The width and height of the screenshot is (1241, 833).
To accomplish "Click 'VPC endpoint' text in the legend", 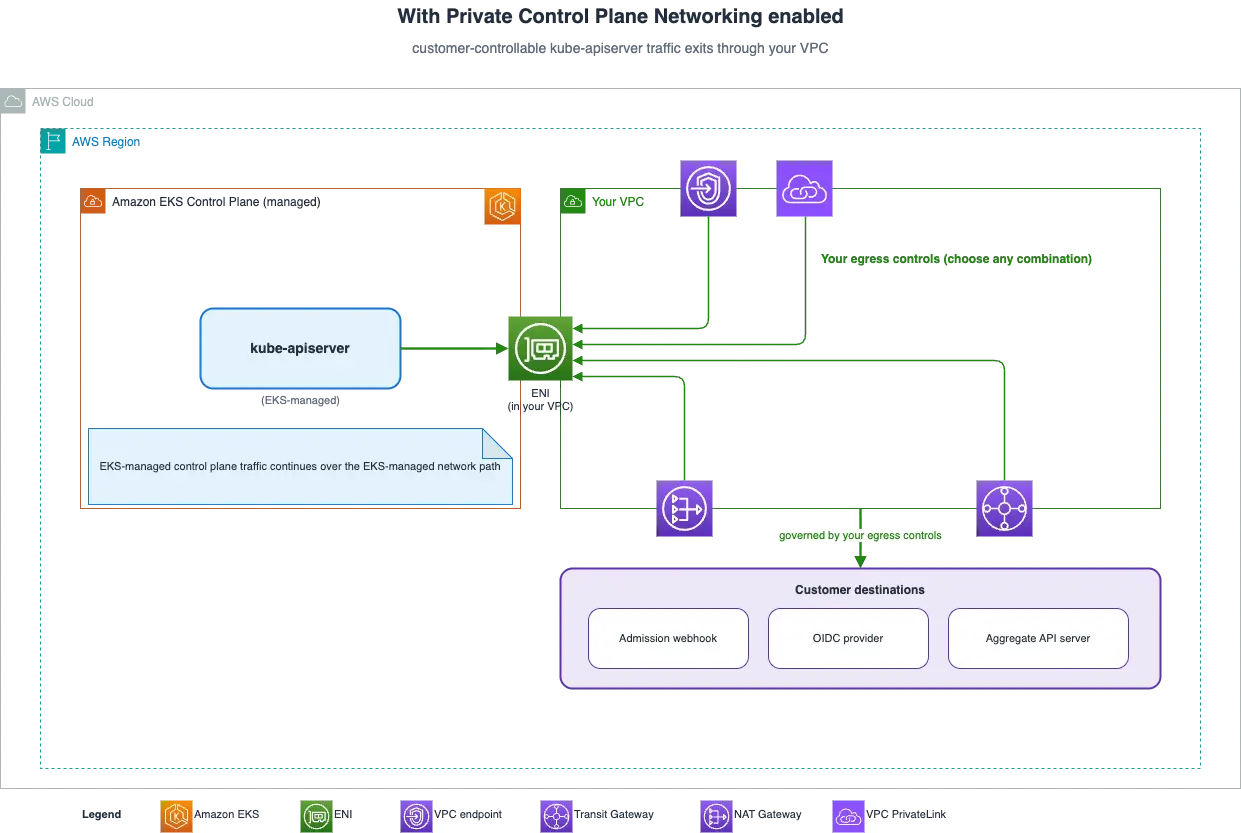I will point(468,815).
